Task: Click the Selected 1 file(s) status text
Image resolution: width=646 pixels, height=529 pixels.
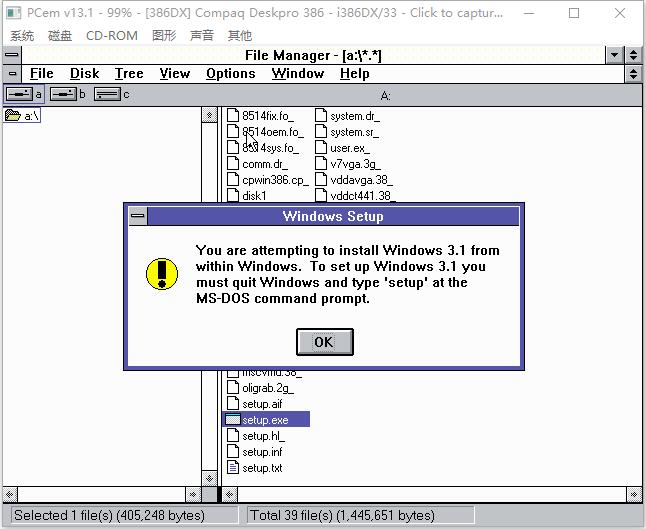Action: [x=109, y=515]
